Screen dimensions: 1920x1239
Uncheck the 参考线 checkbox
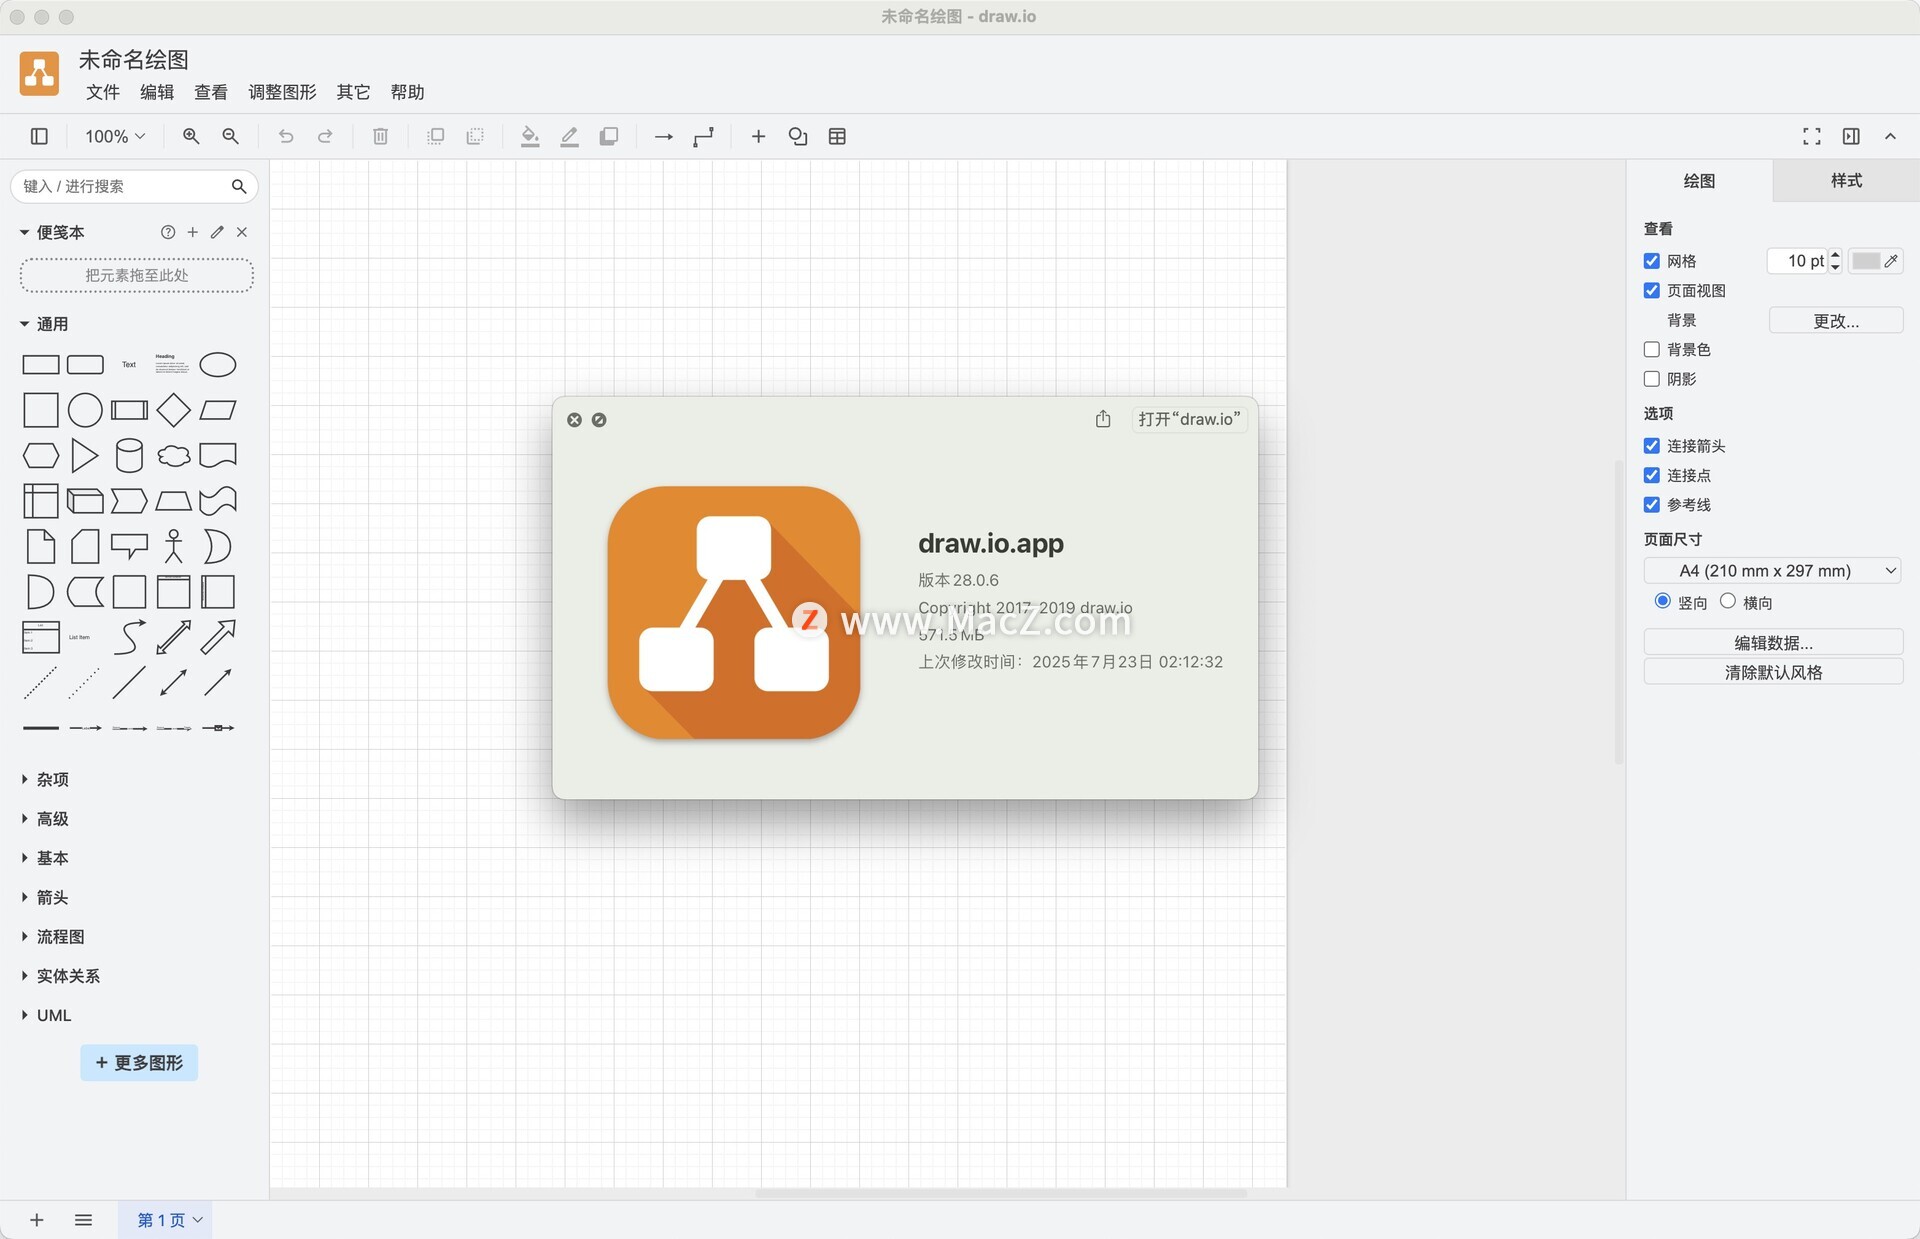tap(1652, 505)
